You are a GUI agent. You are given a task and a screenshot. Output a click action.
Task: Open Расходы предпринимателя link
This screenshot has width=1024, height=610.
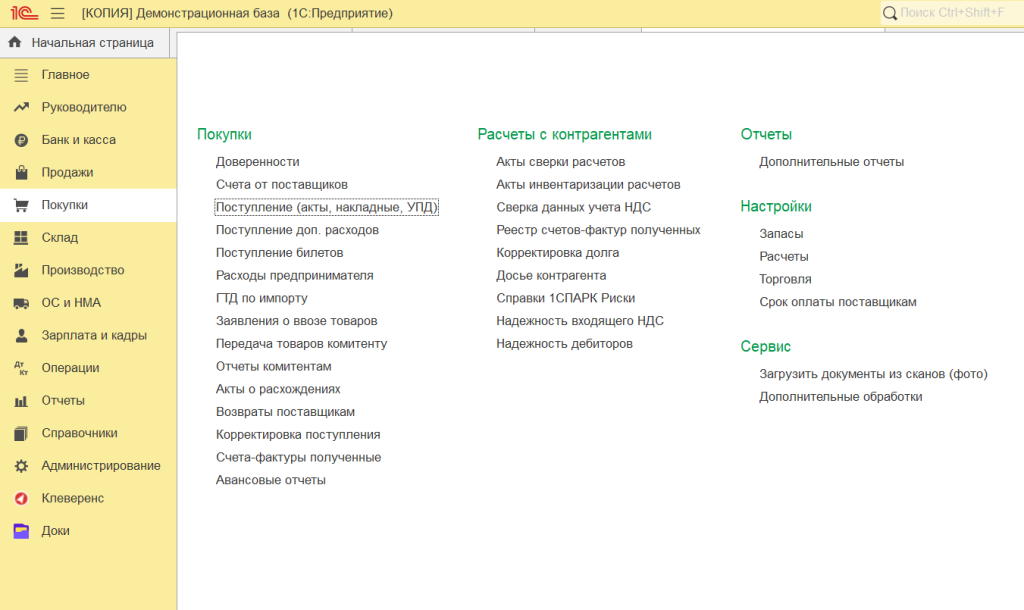coord(295,276)
